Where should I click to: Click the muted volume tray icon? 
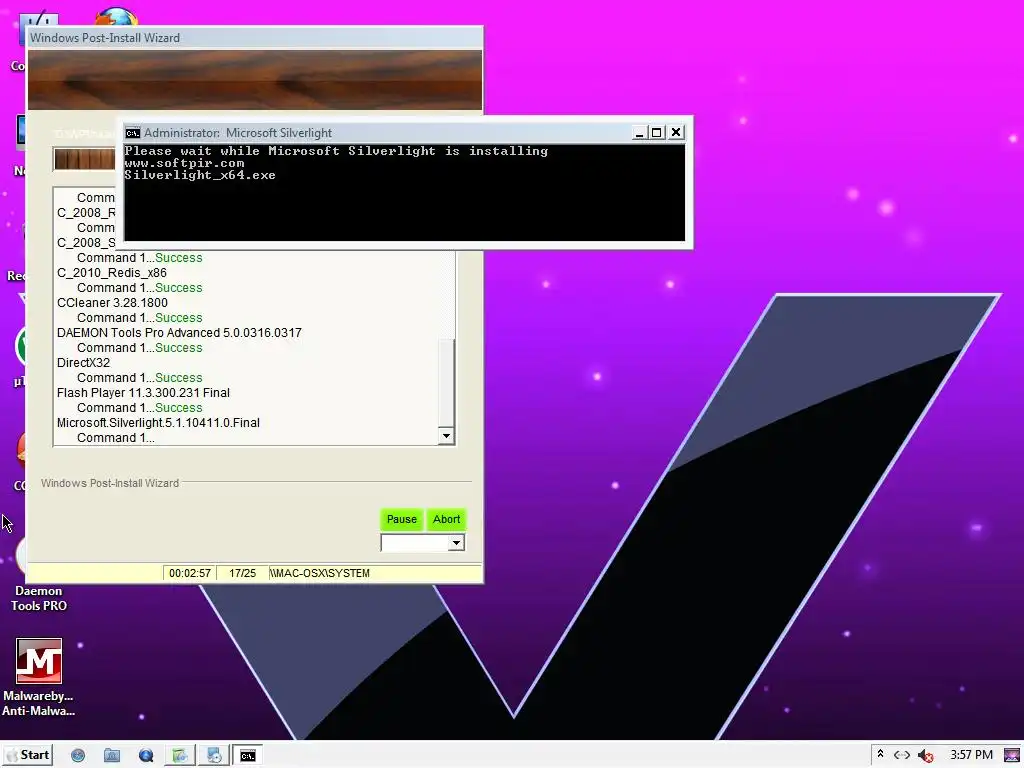925,756
